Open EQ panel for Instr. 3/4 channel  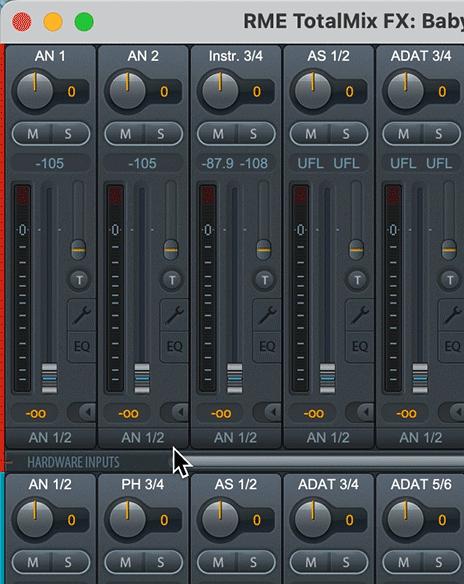pyautogui.click(x=267, y=347)
